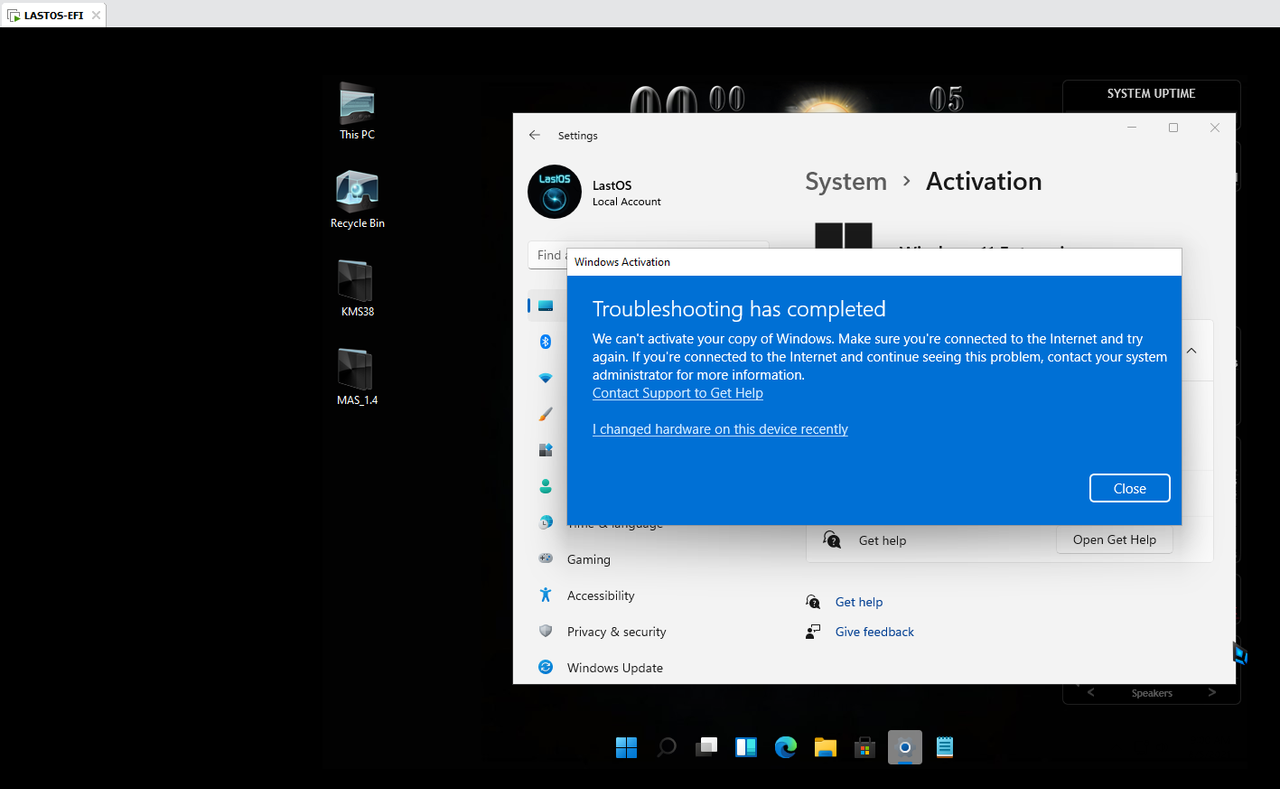Click next arrow beside Speakers in the desktop widget

pyautogui.click(x=1212, y=692)
